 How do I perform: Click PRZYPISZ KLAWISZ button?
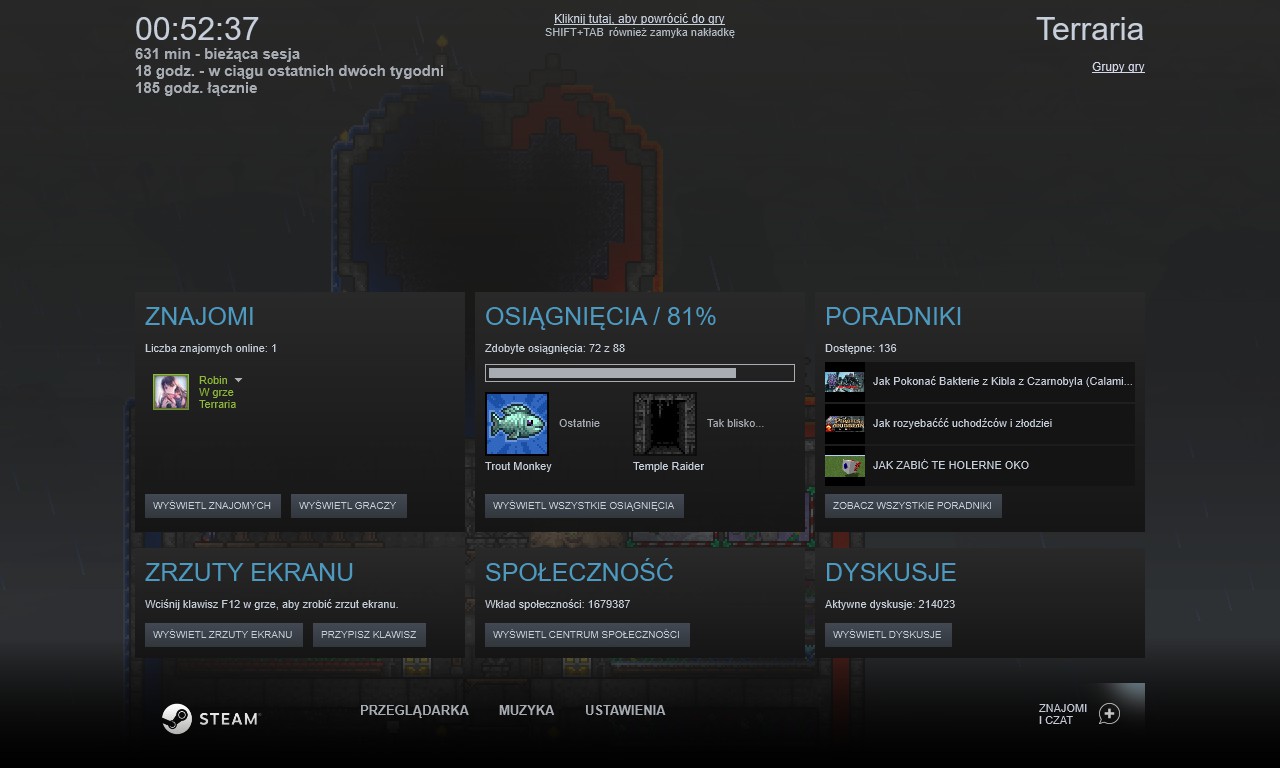coord(369,635)
